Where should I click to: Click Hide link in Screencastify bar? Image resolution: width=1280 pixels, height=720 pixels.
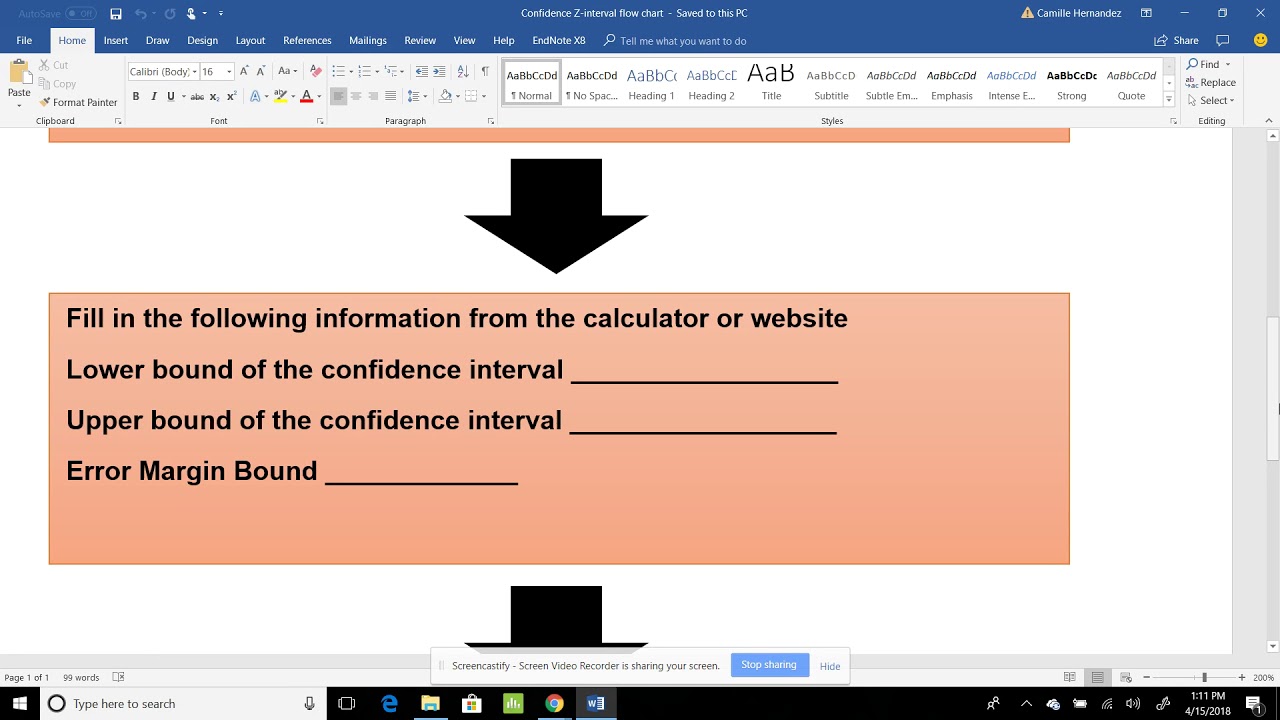click(830, 666)
